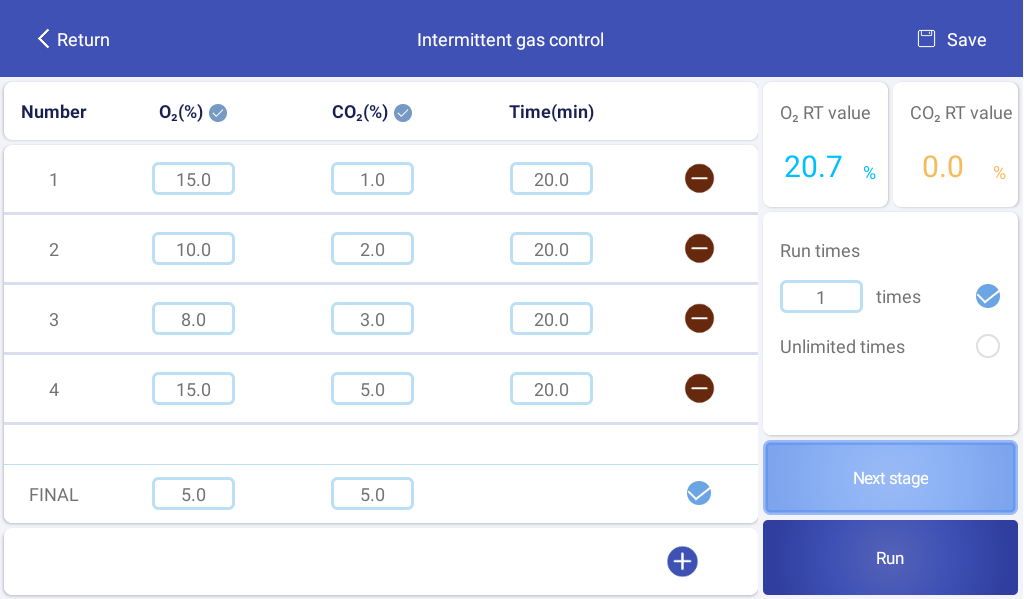Toggle the CO₂(%) column checkmark
1024x599 pixels.
point(403,113)
